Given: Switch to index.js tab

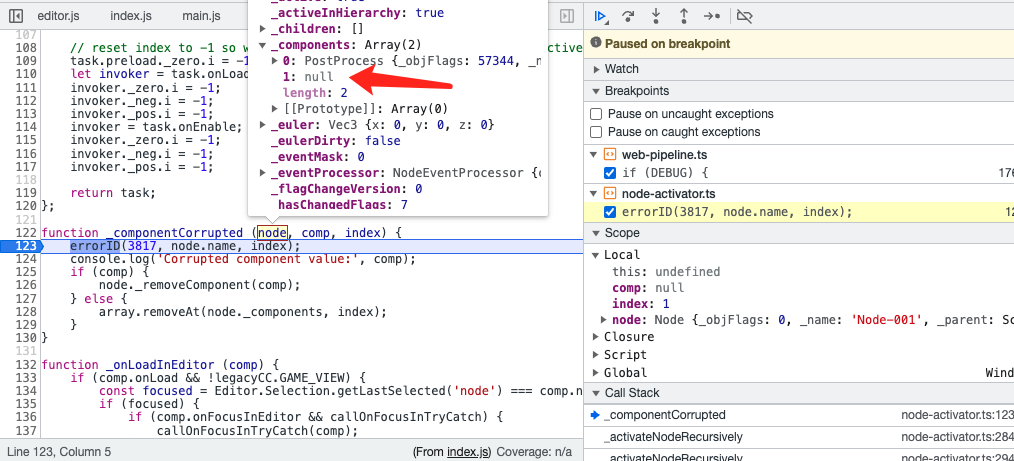Looking at the screenshot, I should 131,16.
